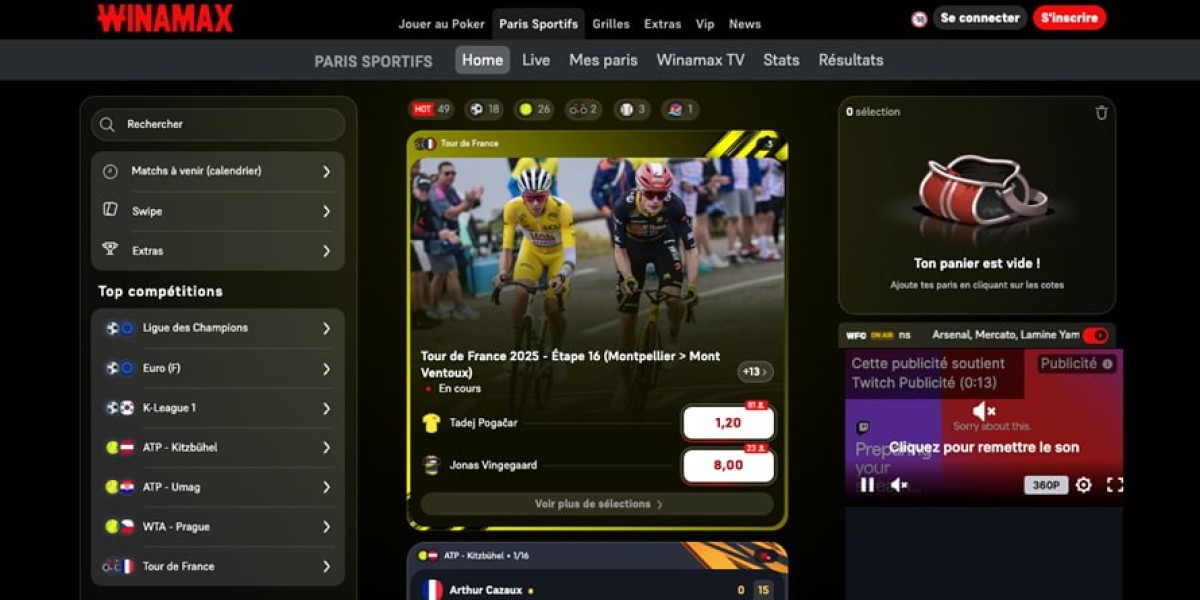The image size is (1200, 600).
Task: Click Voir plus de sélections
Action: pos(597,504)
